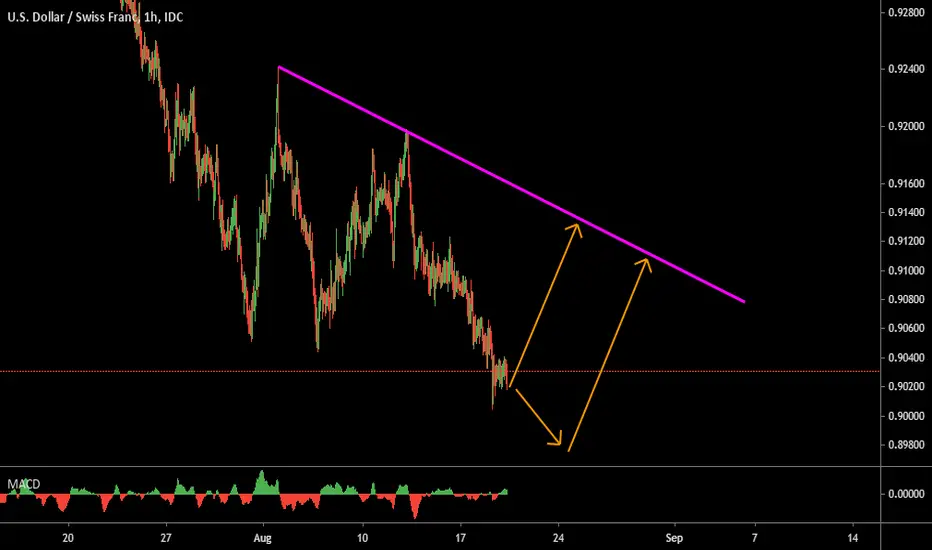
Task: Click the date label 7 on time axis
Action: (755, 538)
